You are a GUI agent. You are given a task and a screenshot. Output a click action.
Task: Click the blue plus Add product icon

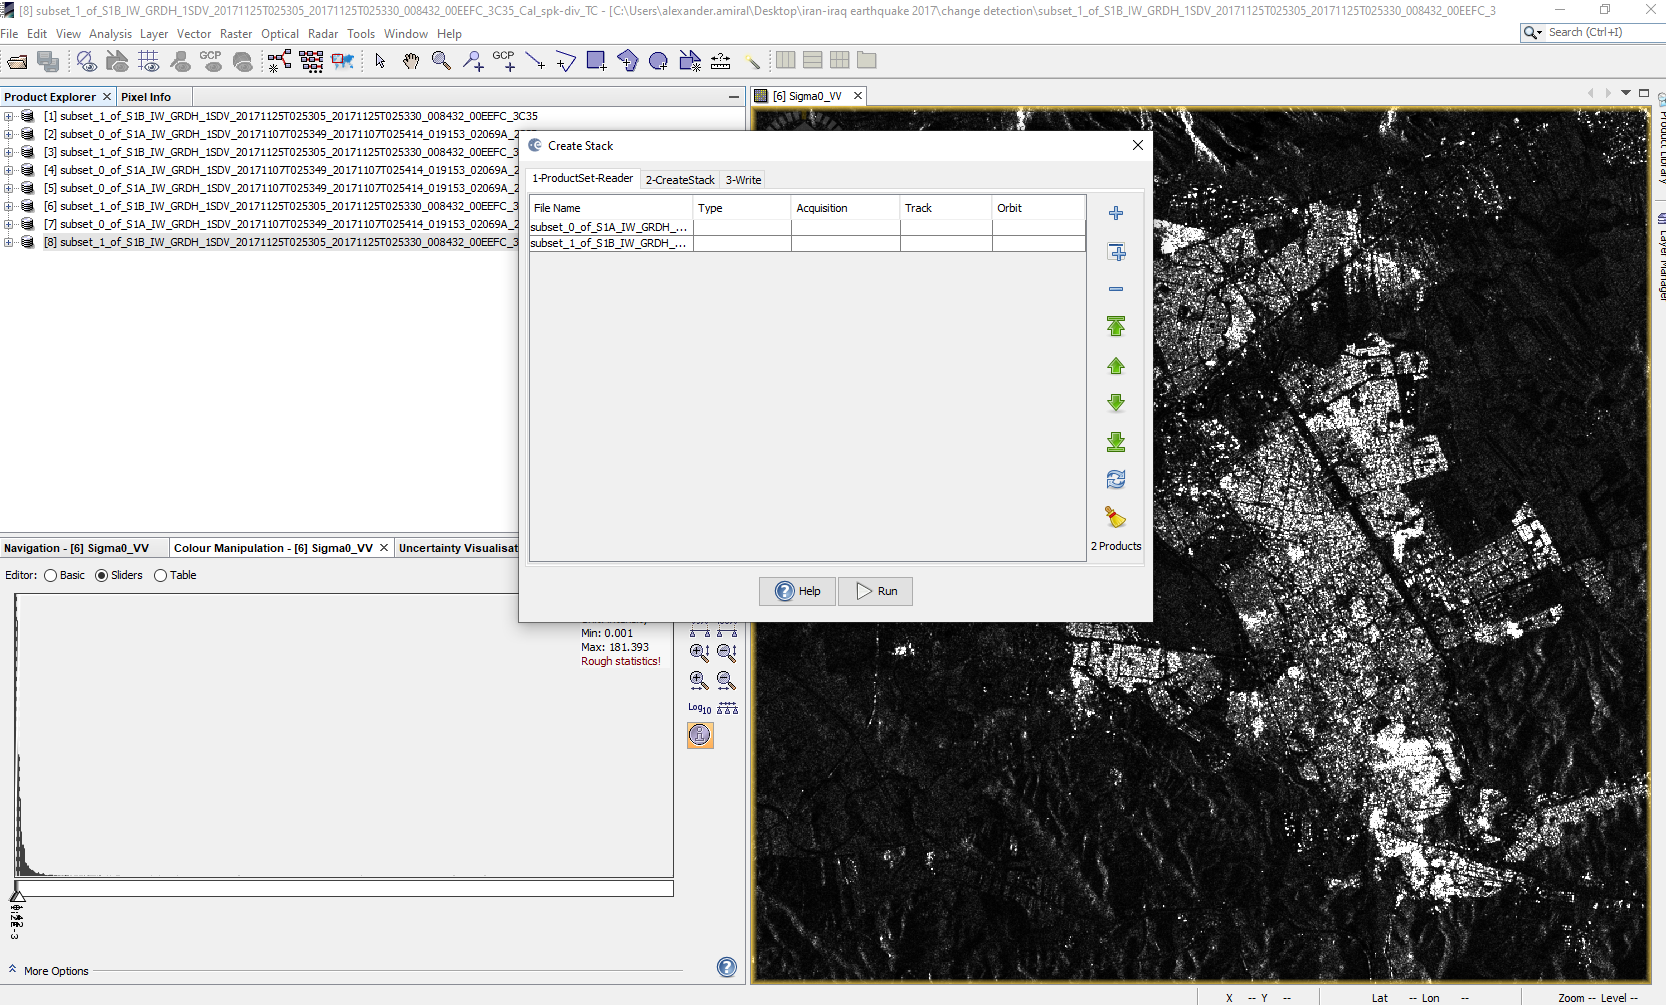1116,213
